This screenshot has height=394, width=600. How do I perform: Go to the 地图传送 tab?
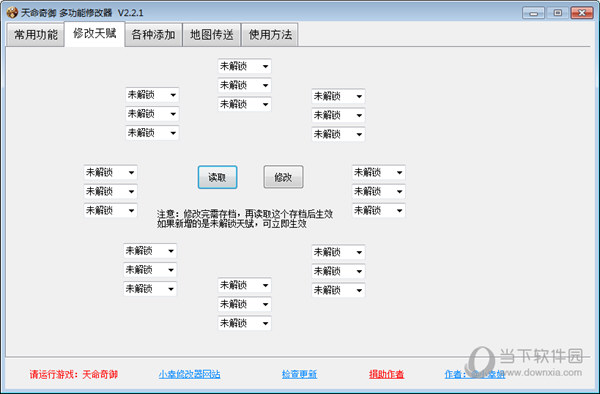(212, 35)
